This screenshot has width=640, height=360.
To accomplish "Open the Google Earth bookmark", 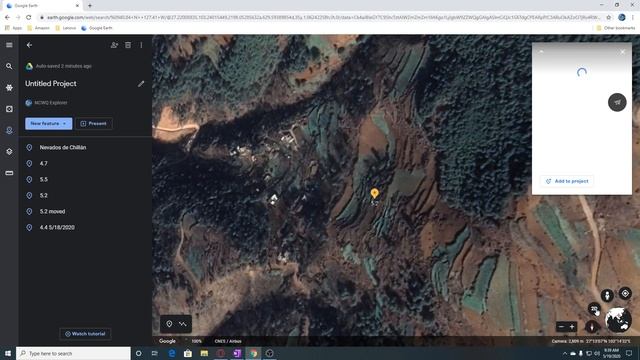I will [x=97, y=28].
